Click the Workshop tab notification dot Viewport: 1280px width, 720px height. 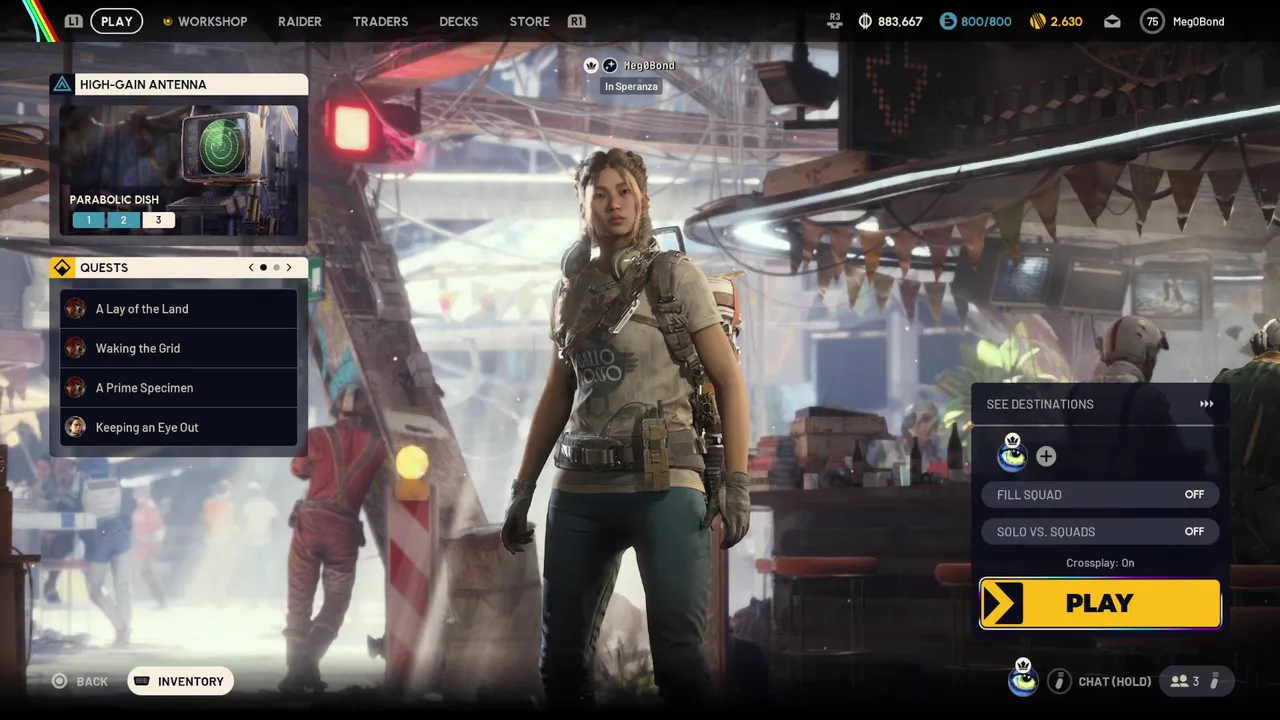point(168,21)
